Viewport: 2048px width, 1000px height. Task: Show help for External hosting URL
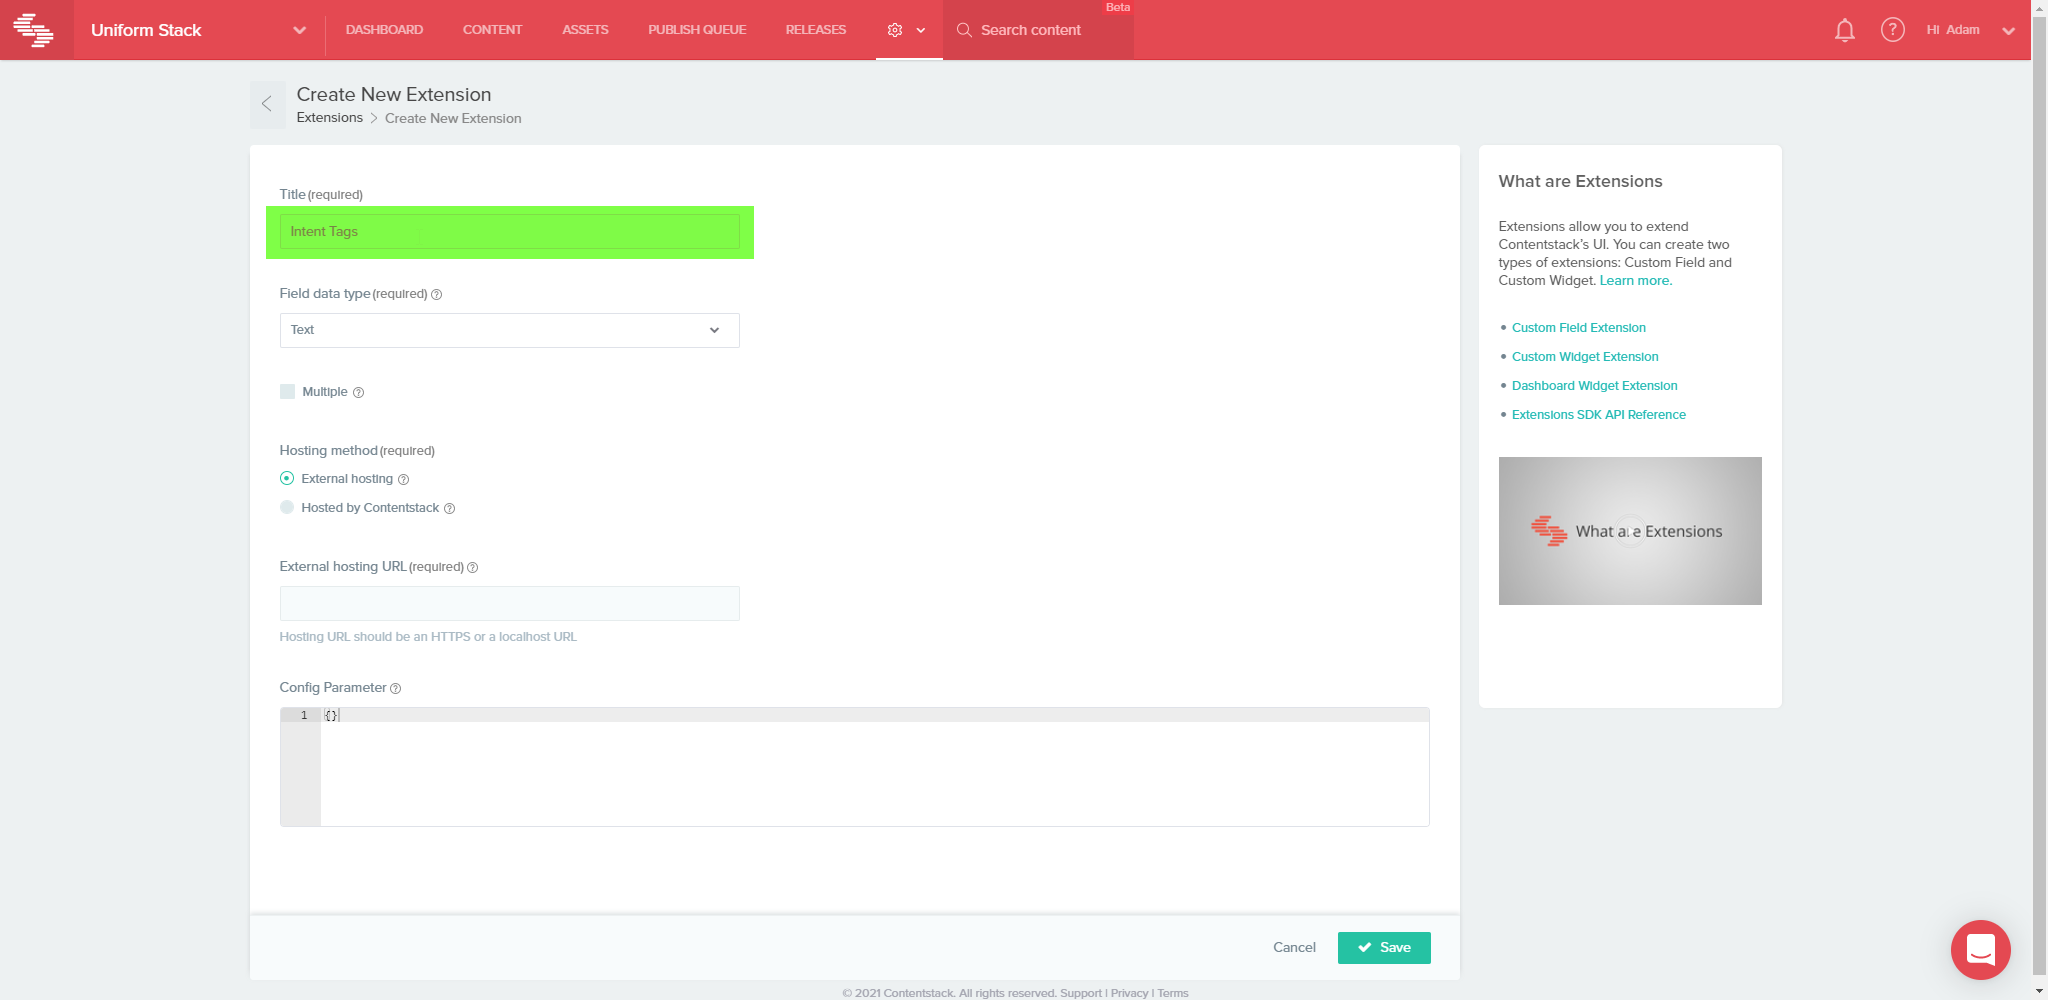coord(472,567)
